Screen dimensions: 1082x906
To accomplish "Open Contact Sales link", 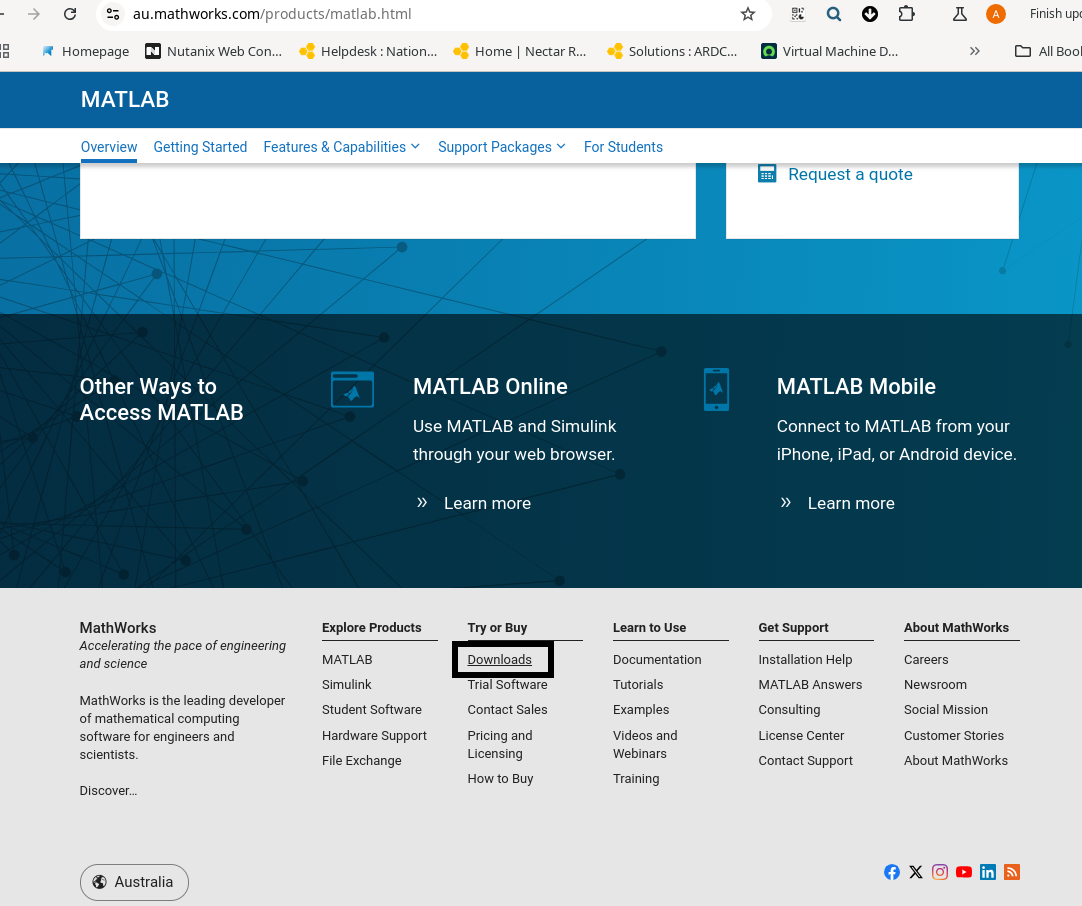I will tap(507, 709).
